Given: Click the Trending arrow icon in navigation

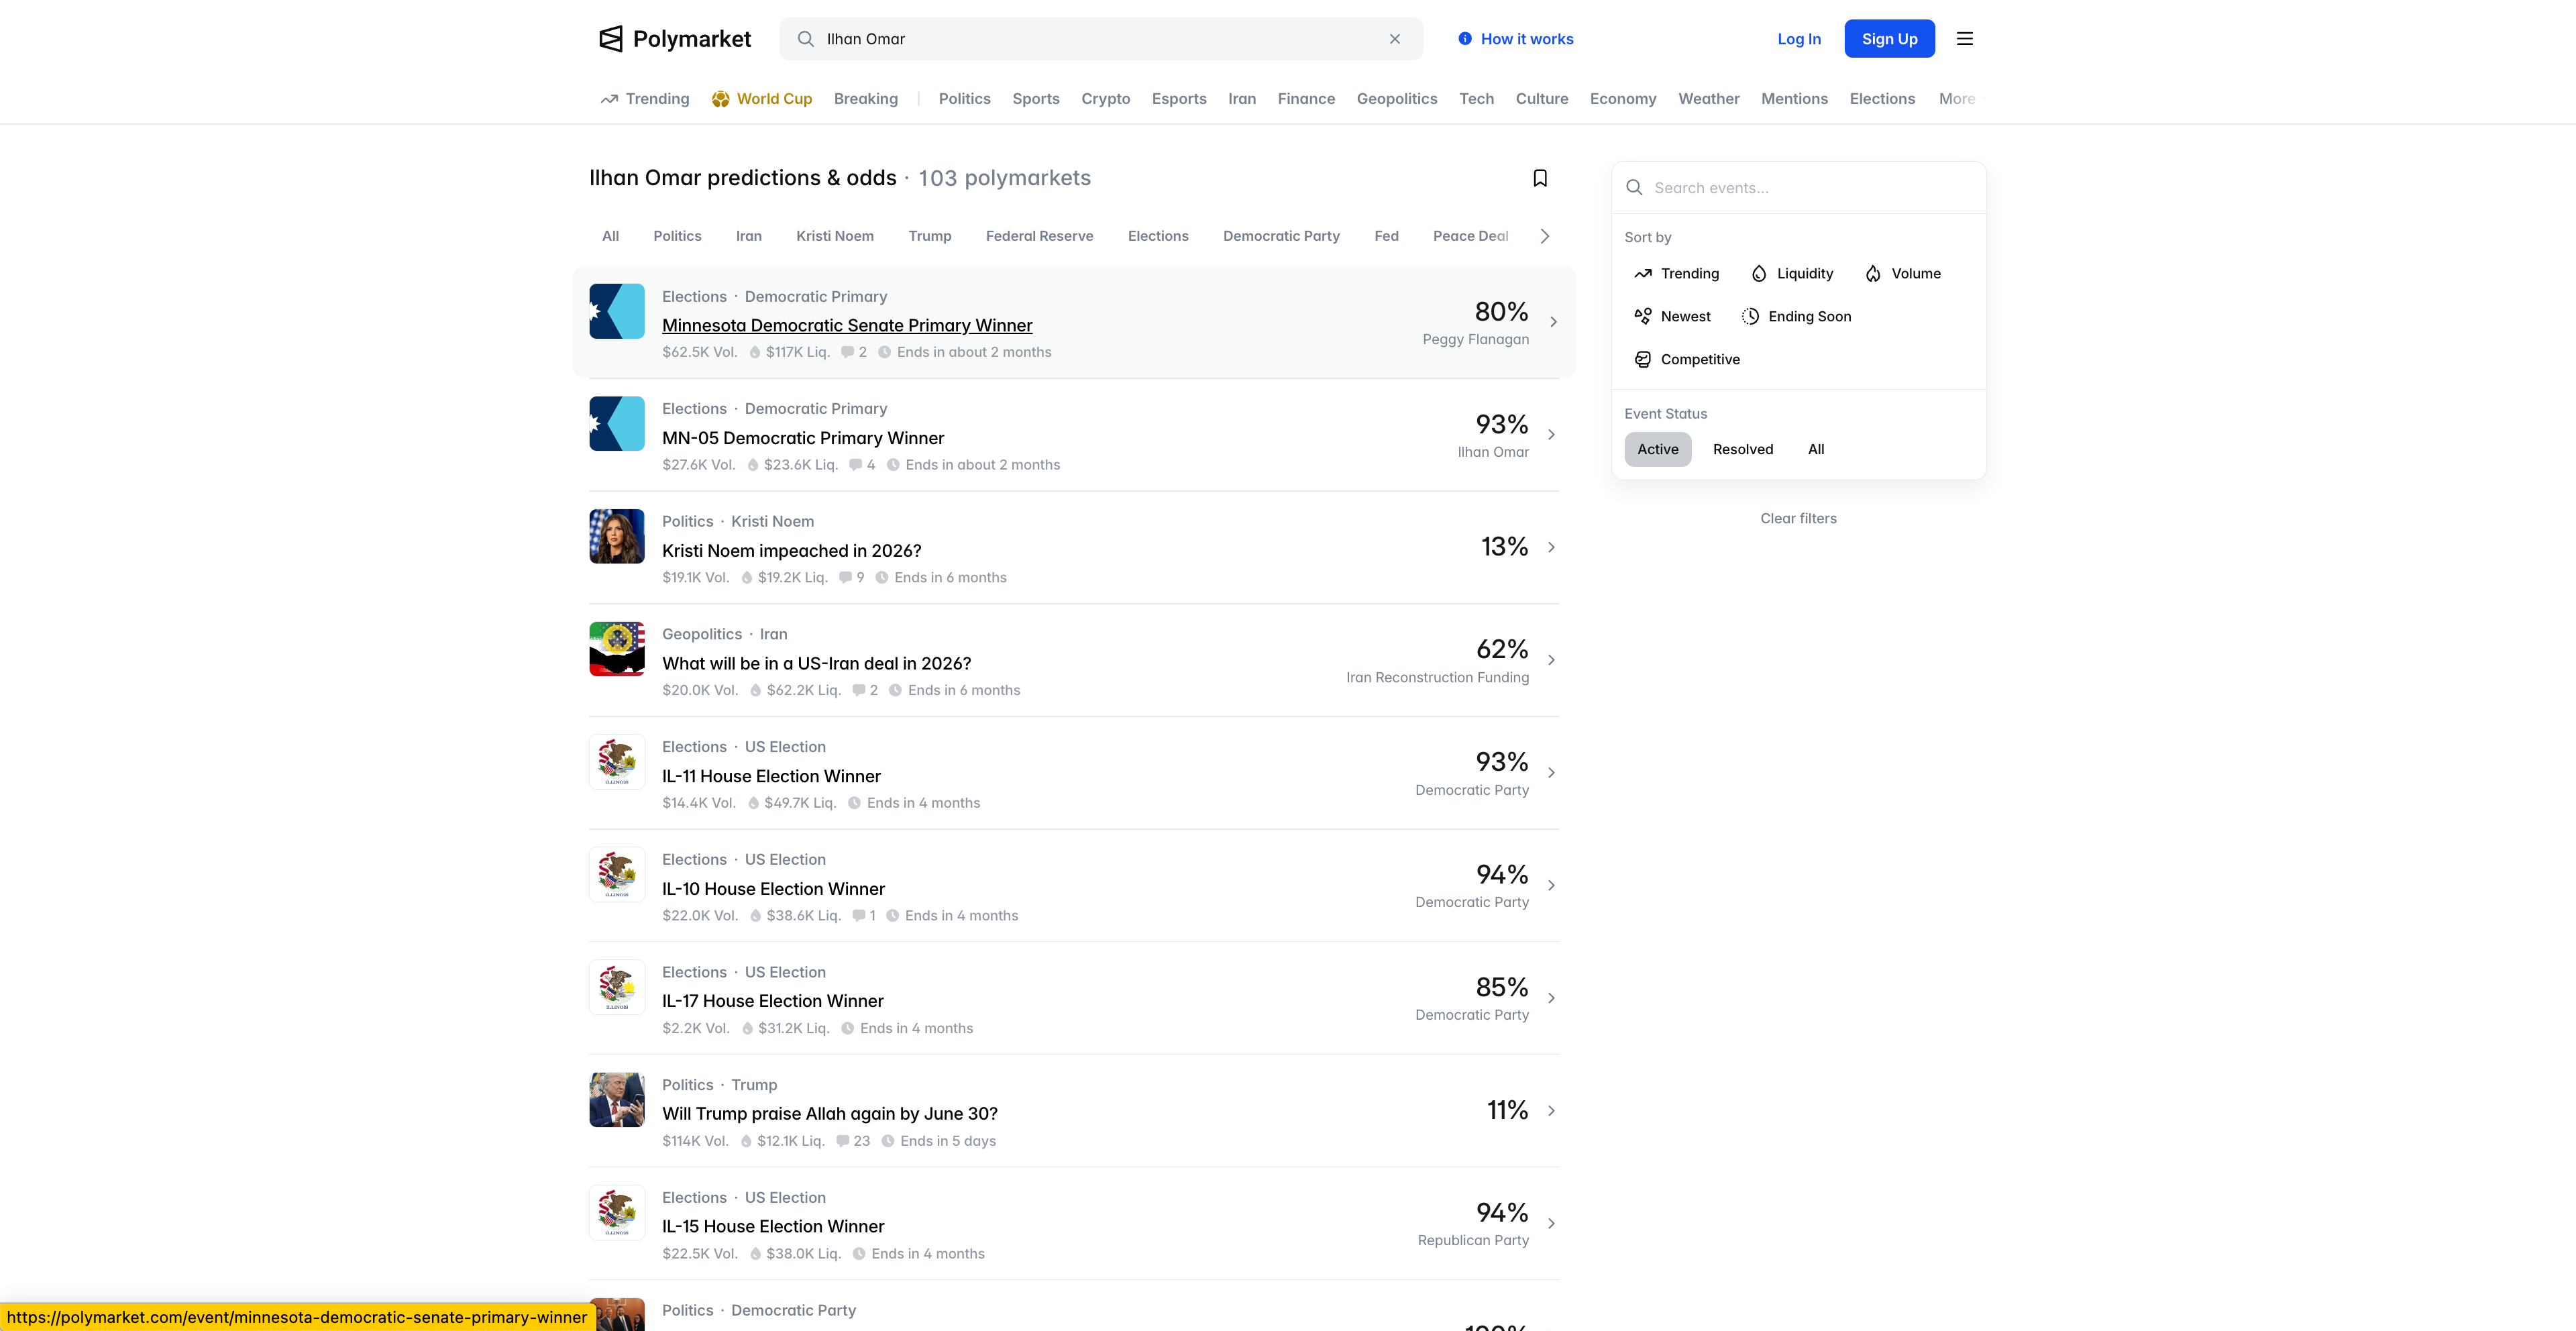Looking at the screenshot, I should pyautogui.click(x=609, y=99).
